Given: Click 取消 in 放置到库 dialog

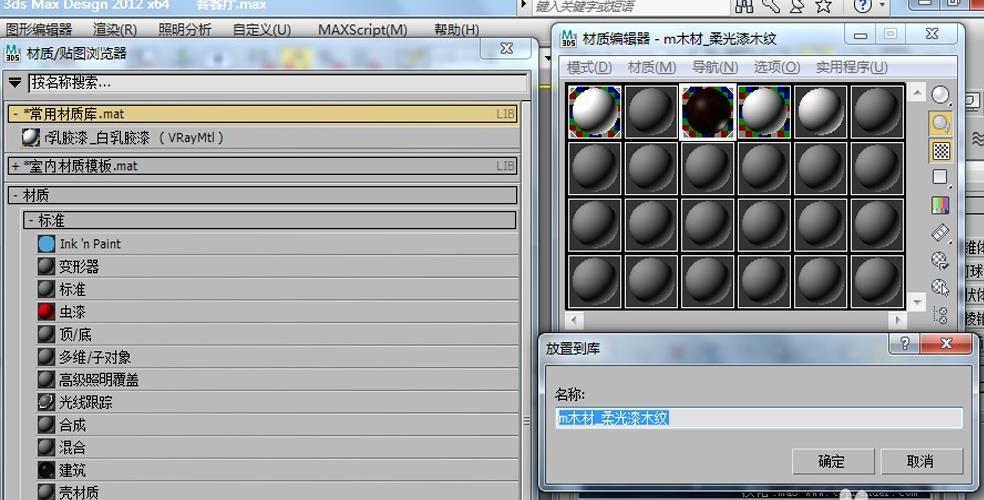Looking at the screenshot, I should point(921,461).
